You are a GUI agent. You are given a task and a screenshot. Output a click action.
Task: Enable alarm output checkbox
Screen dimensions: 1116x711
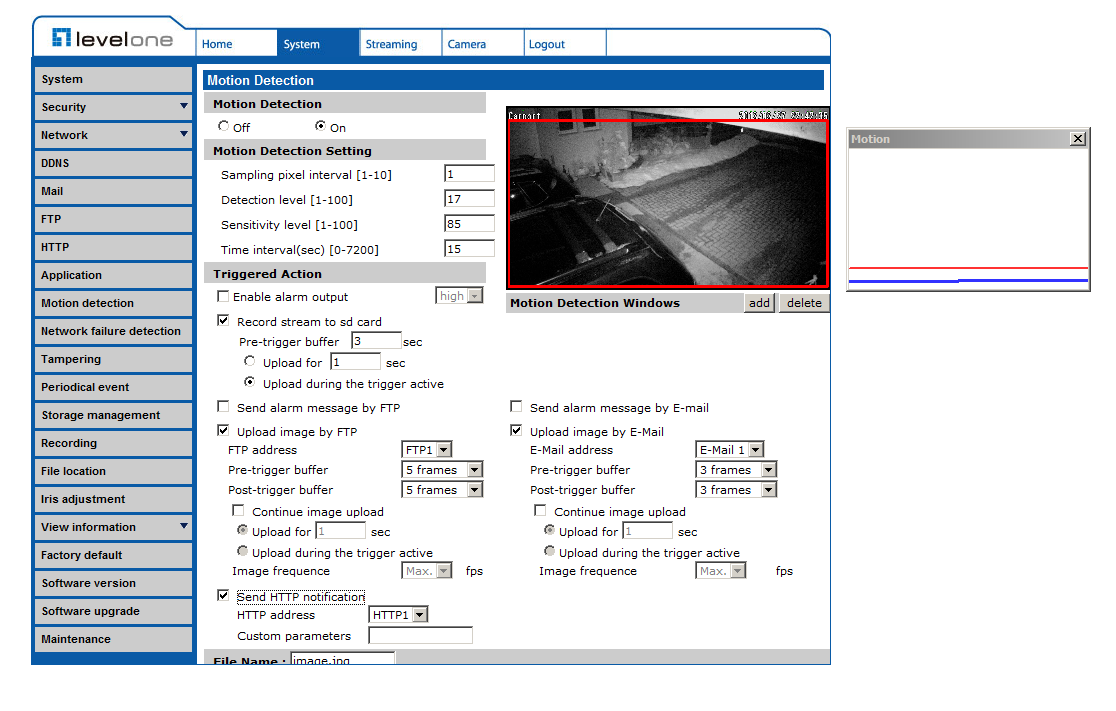(x=223, y=296)
